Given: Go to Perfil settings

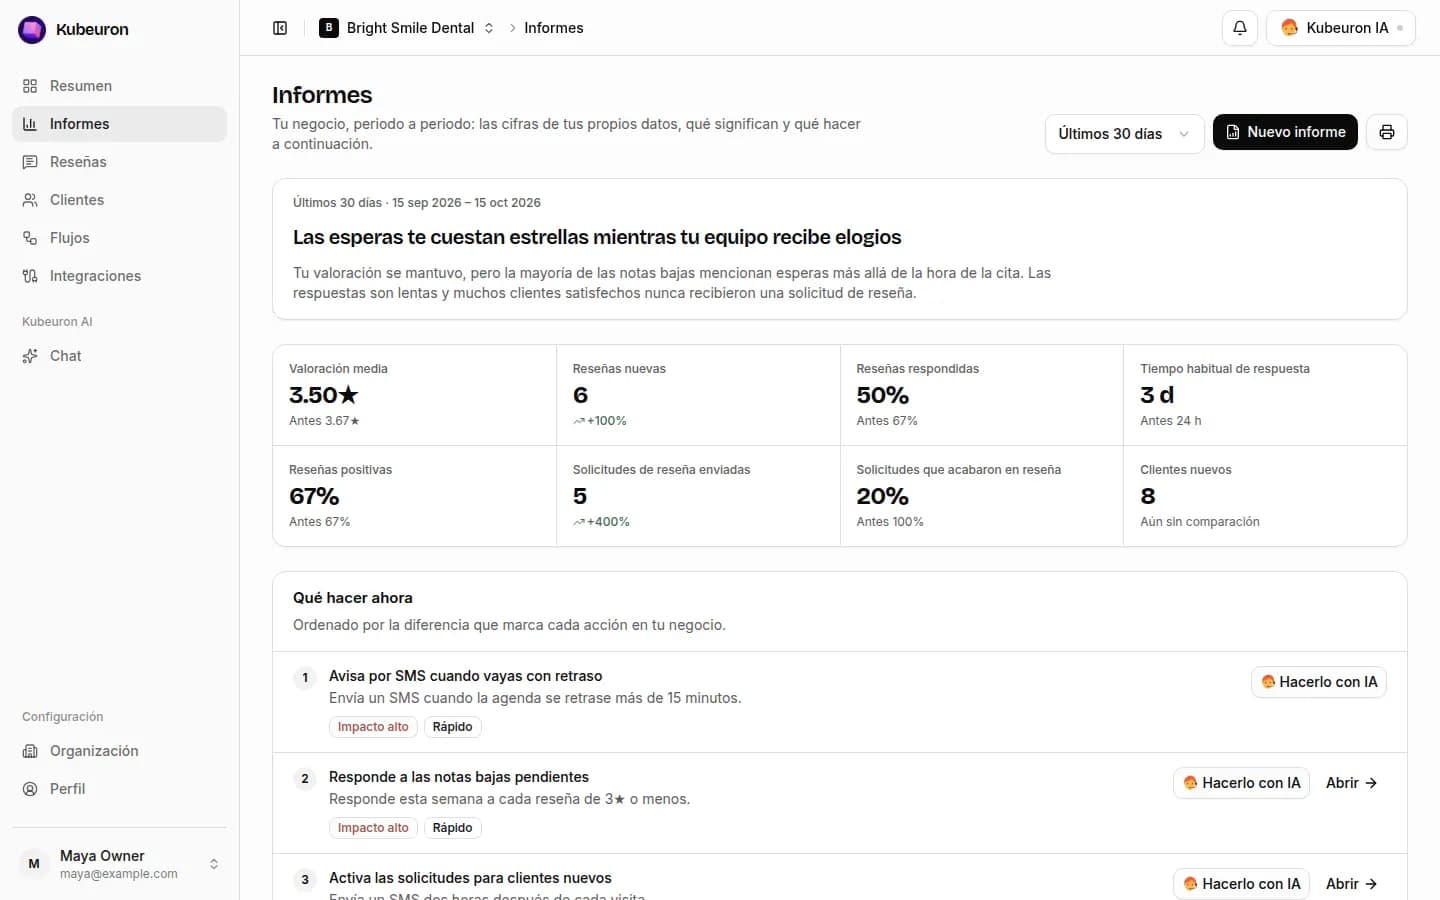Looking at the screenshot, I should 120,789.
